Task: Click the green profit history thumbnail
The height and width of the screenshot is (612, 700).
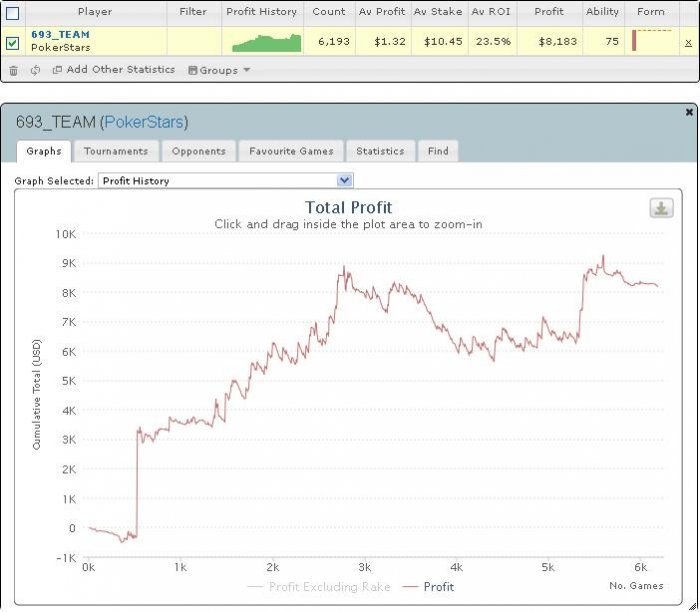Action: point(267,43)
